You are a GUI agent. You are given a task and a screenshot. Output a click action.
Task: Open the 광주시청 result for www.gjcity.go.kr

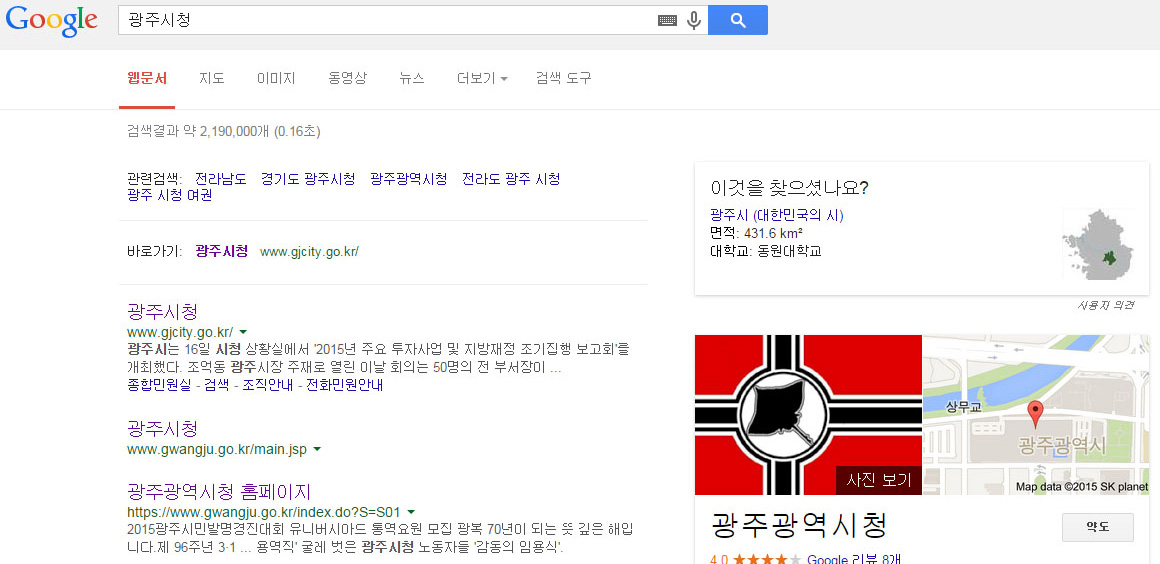click(162, 311)
